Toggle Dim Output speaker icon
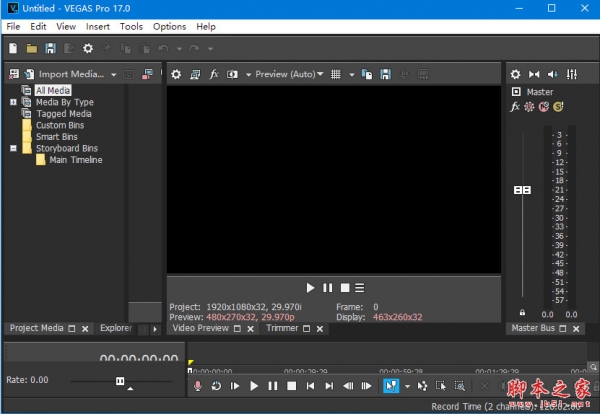600x414 pixels. (553, 74)
